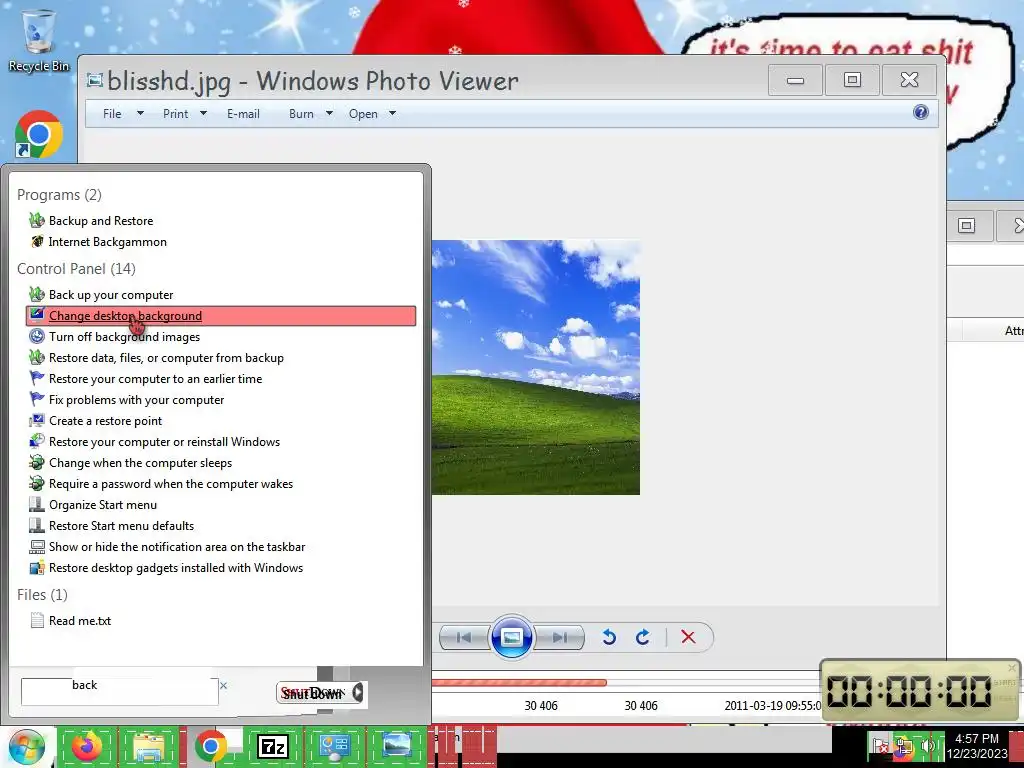Click the taskbar clock showing 4:57 PM
1024x768 pixels.
point(977,746)
